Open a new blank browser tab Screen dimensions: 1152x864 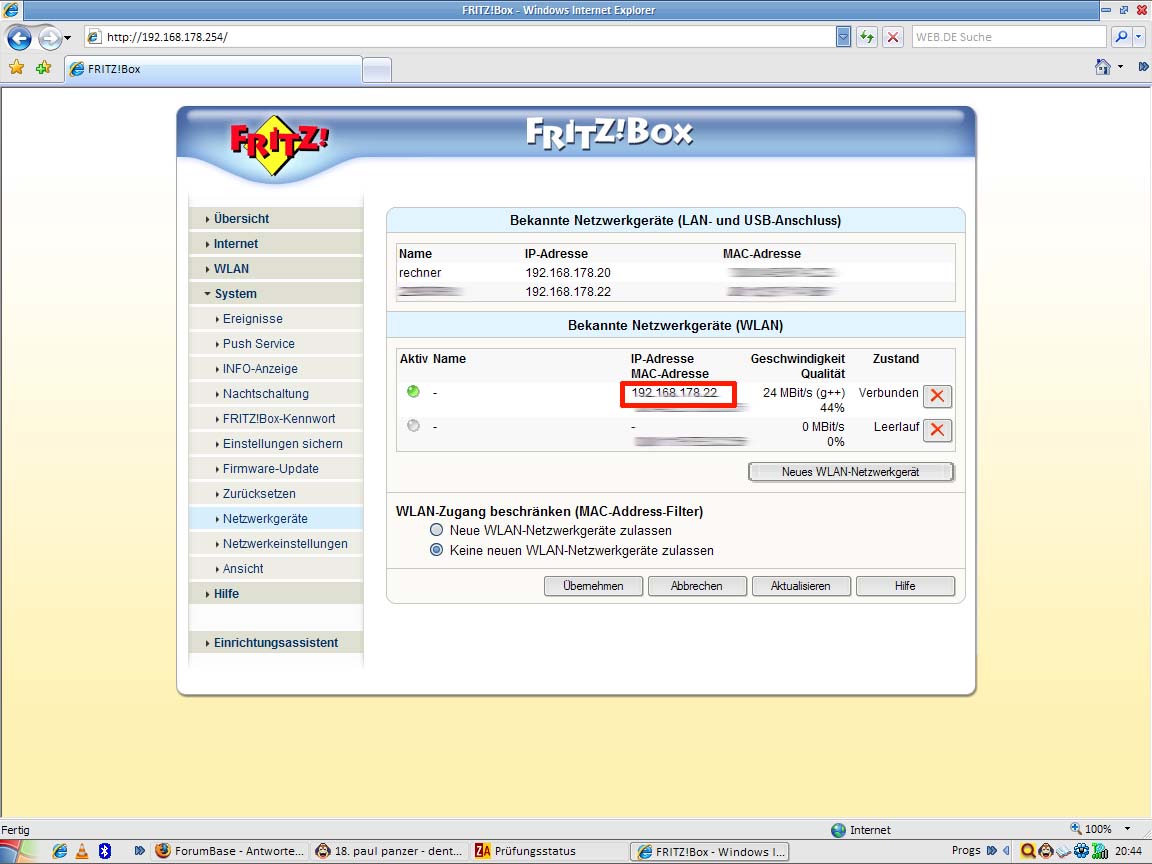[x=377, y=70]
